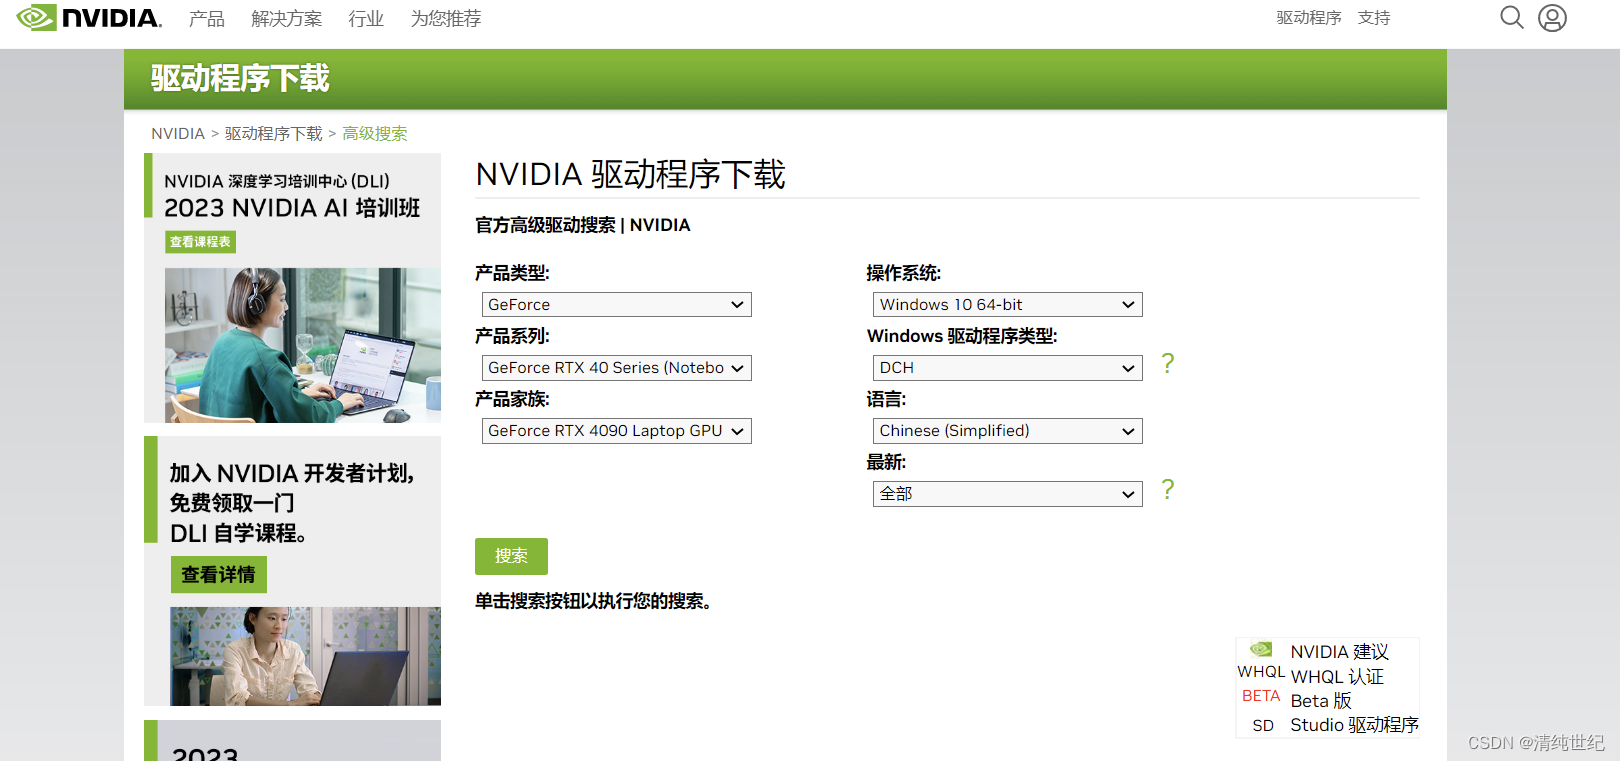Click the NVIDIA 建议 legend text
1620x761 pixels.
tap(1339, 652)
